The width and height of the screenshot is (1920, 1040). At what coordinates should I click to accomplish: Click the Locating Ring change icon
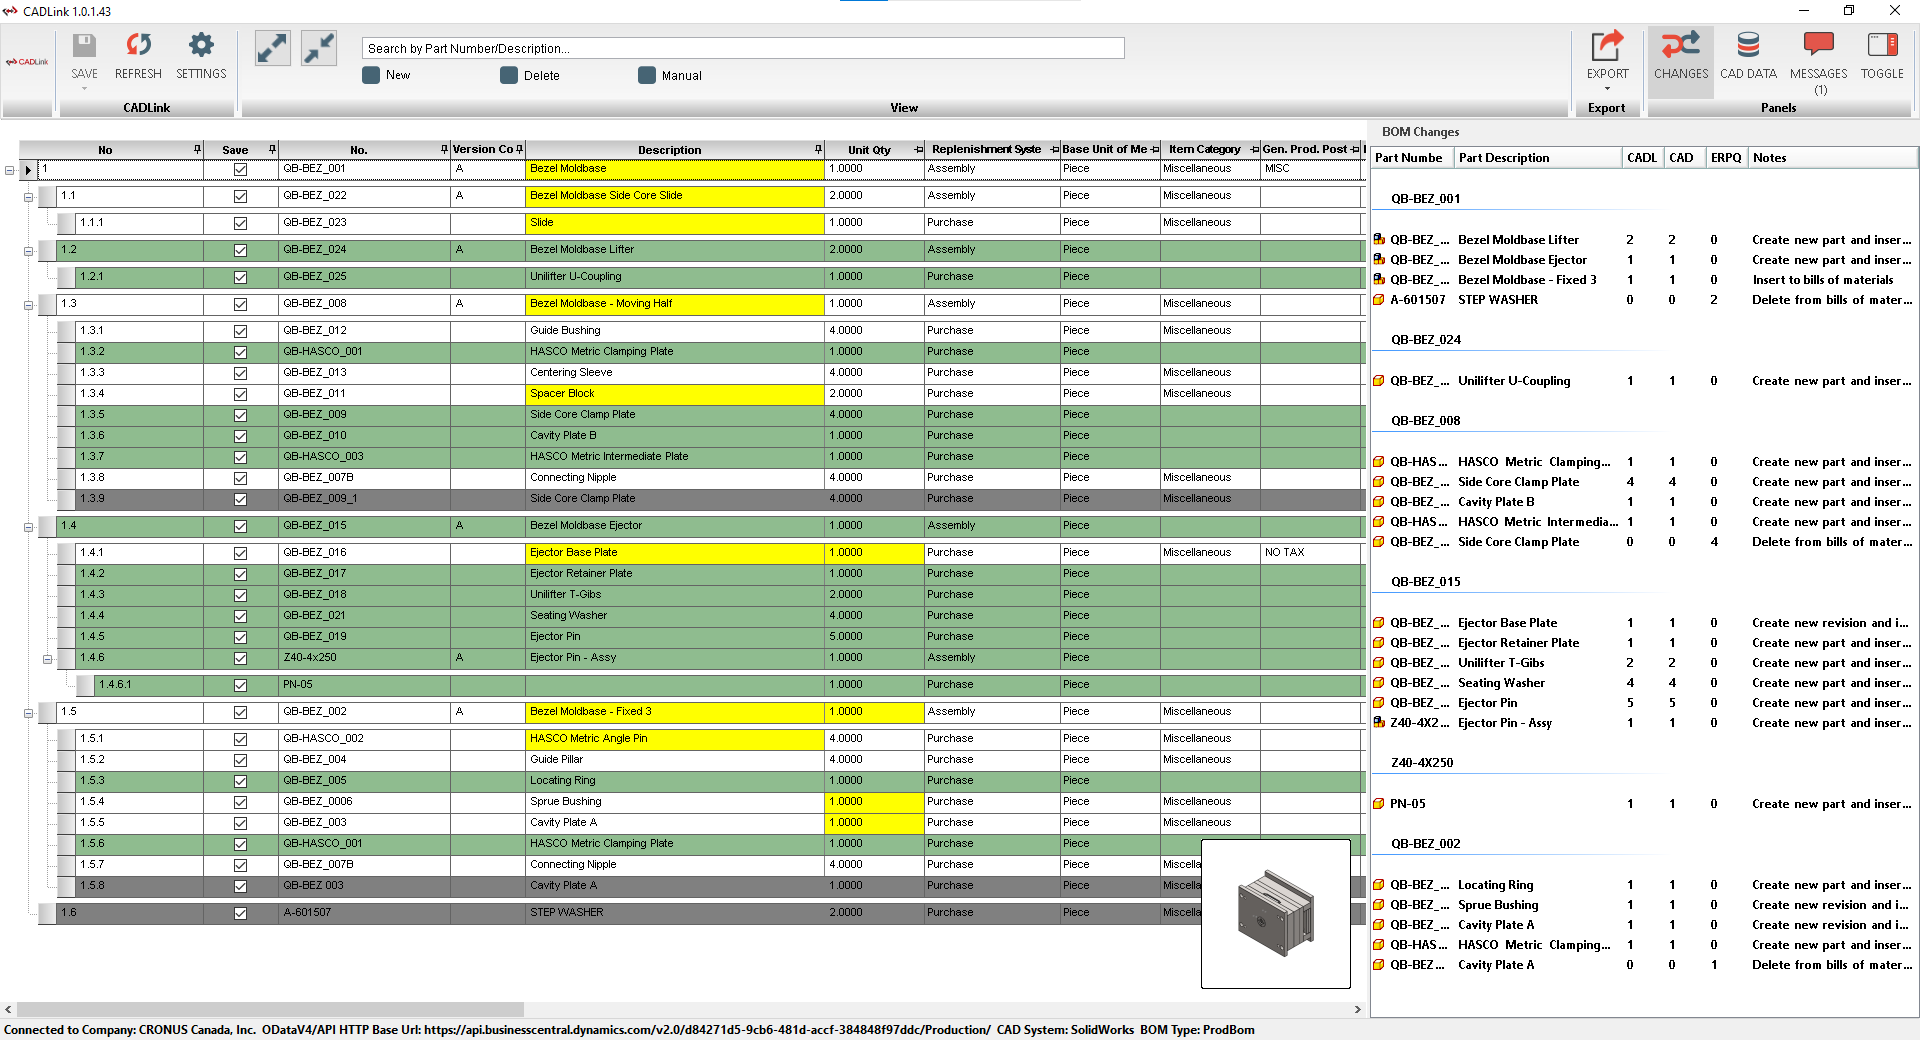[x=1379, y=885]
